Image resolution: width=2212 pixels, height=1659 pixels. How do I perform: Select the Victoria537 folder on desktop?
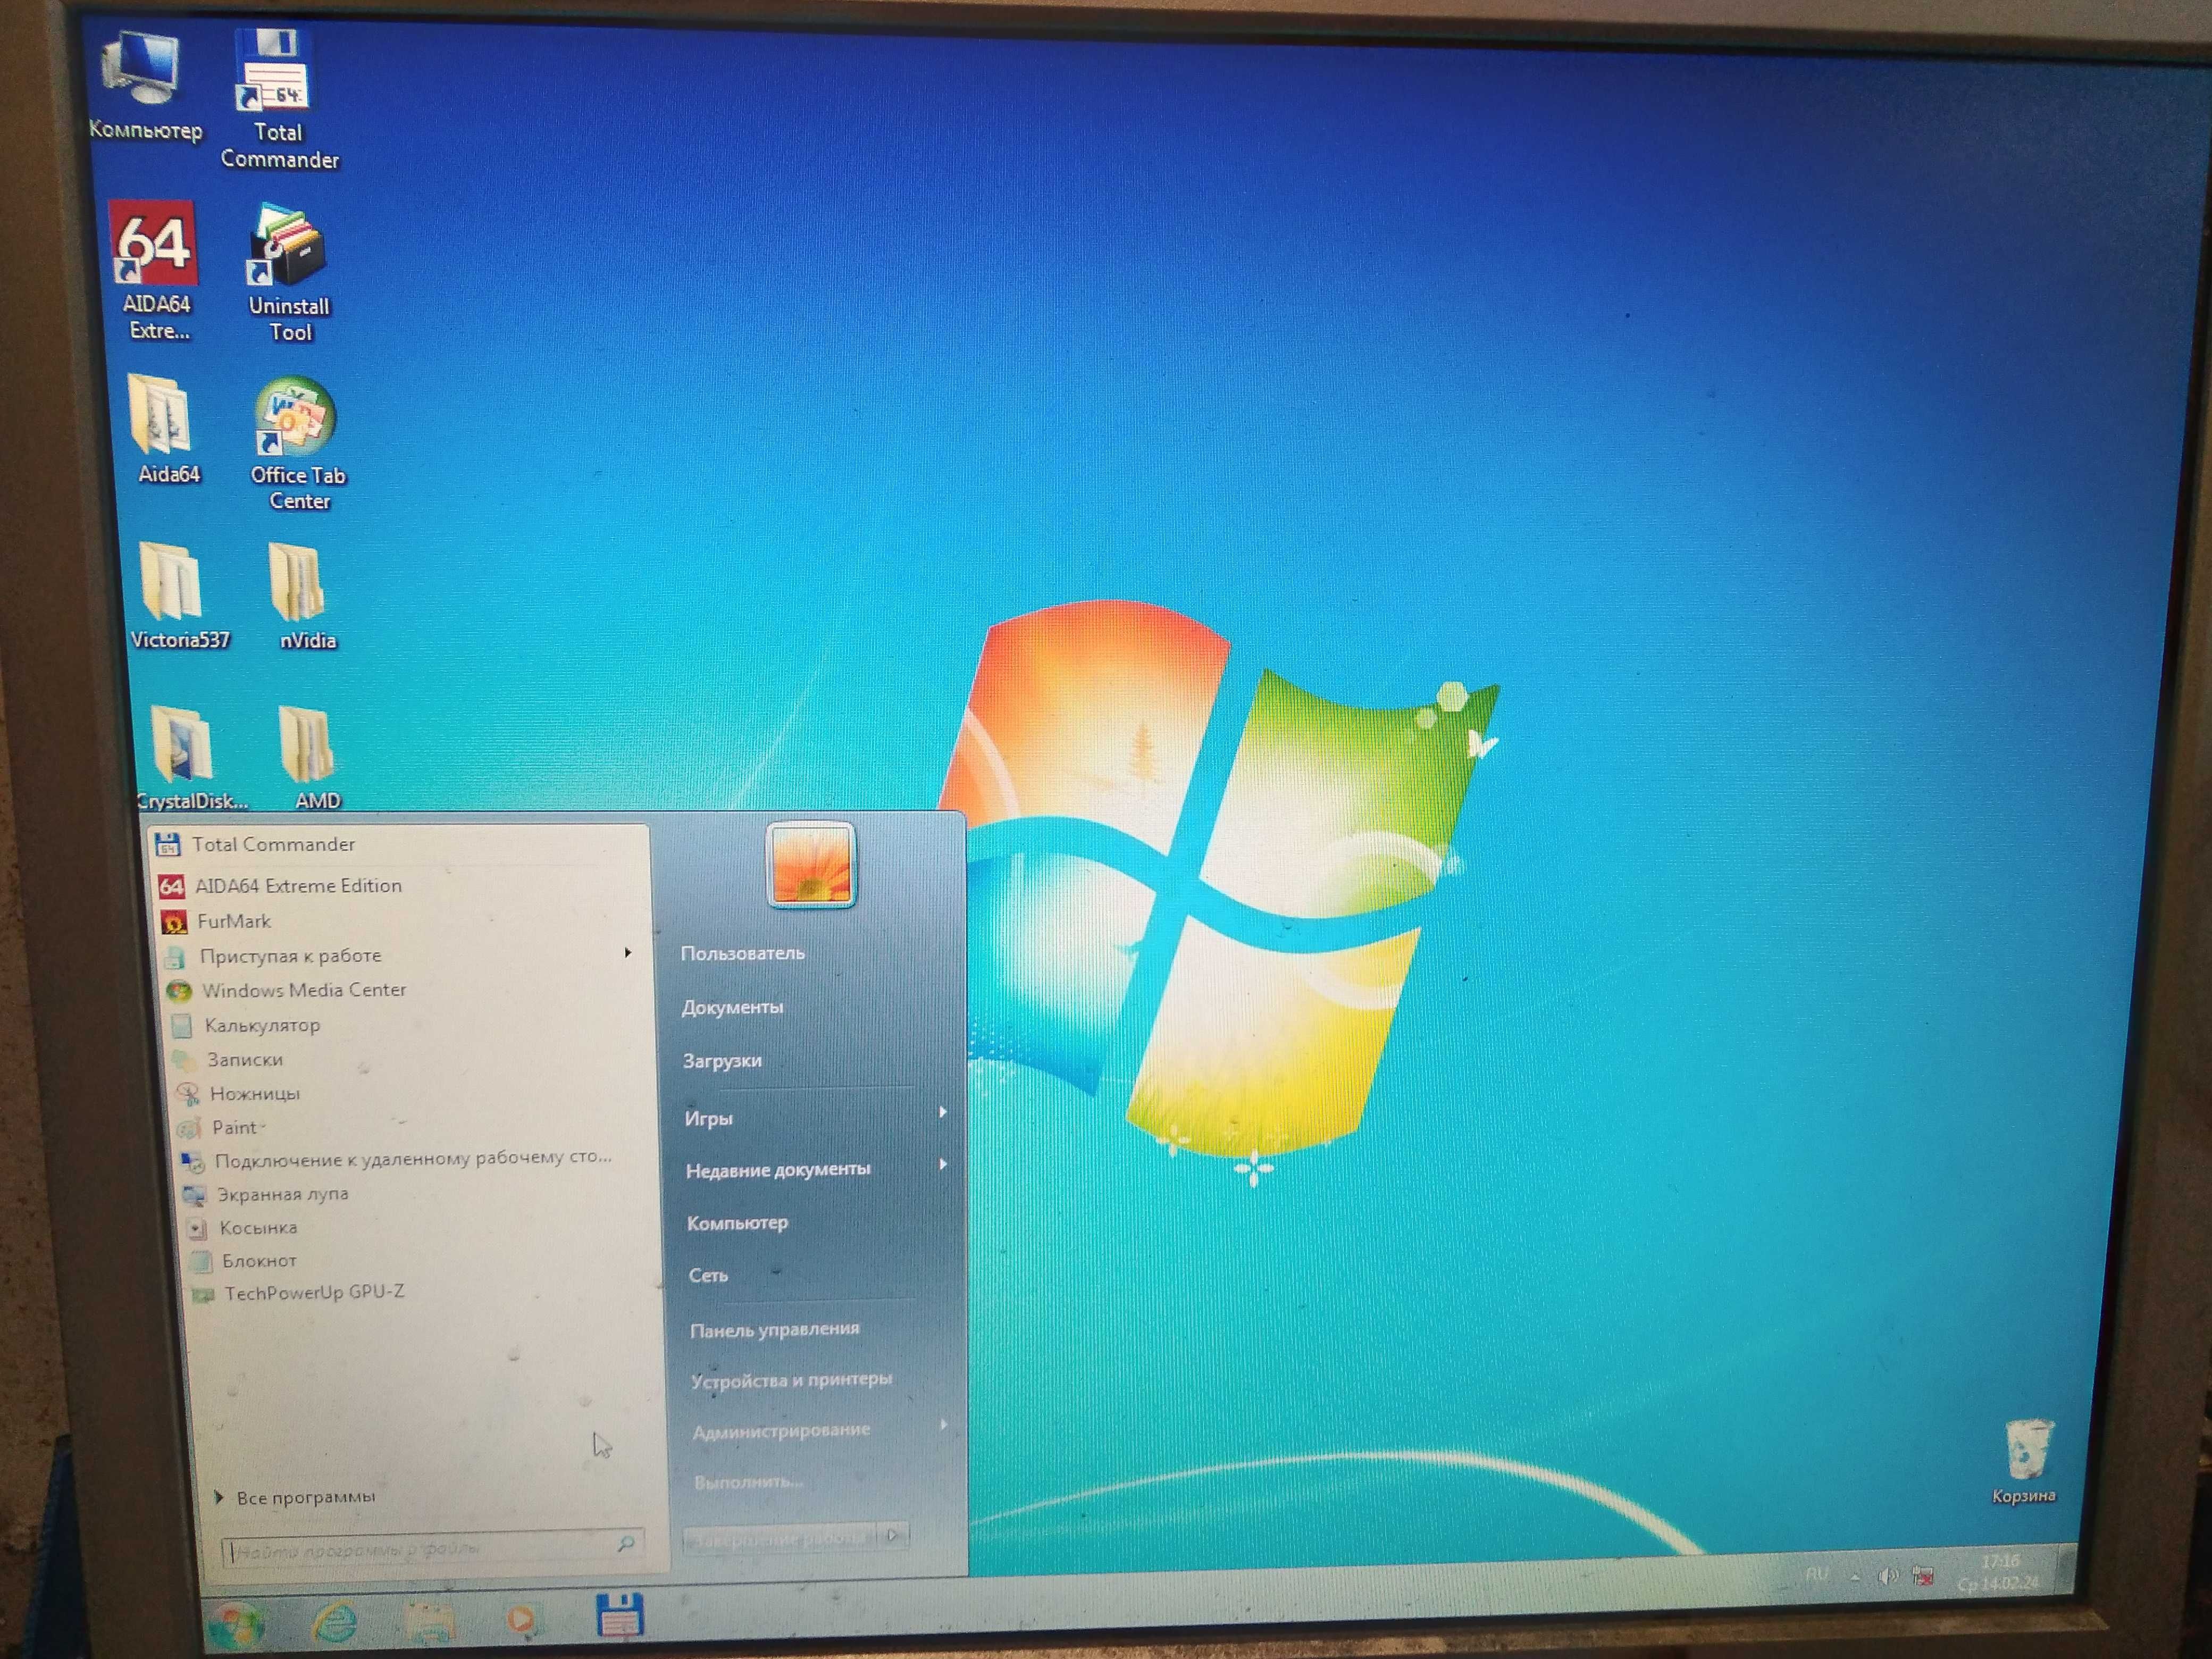[179, 597]
